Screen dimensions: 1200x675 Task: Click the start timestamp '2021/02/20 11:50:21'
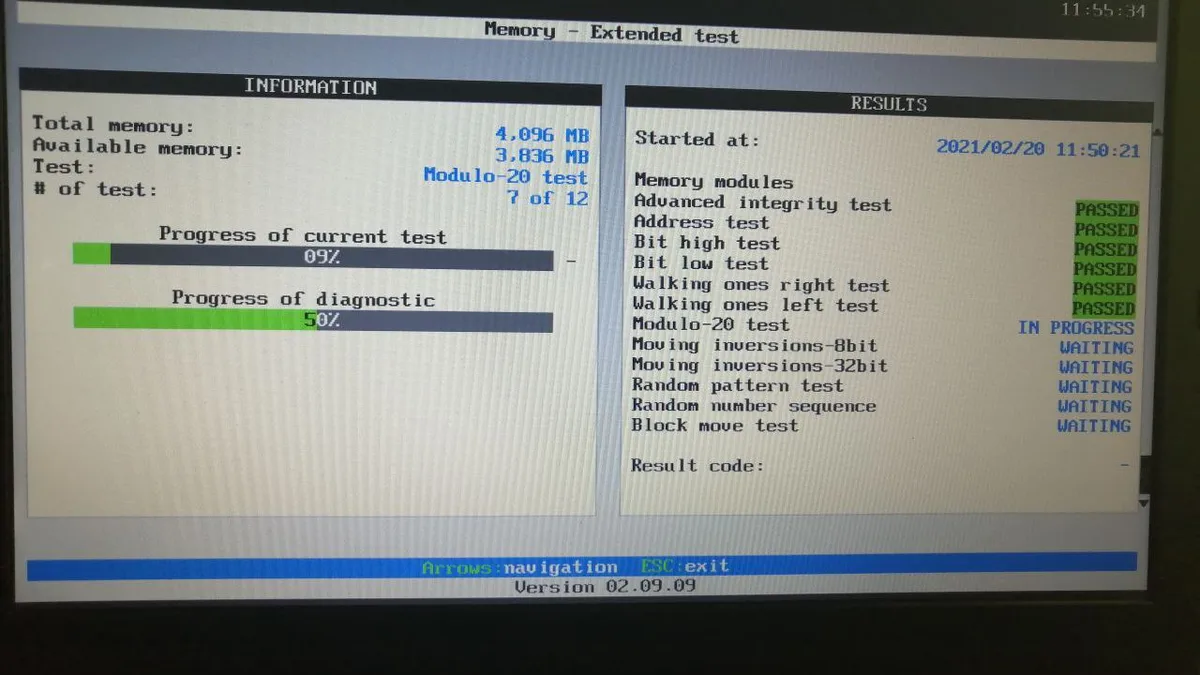(1038, 149)
